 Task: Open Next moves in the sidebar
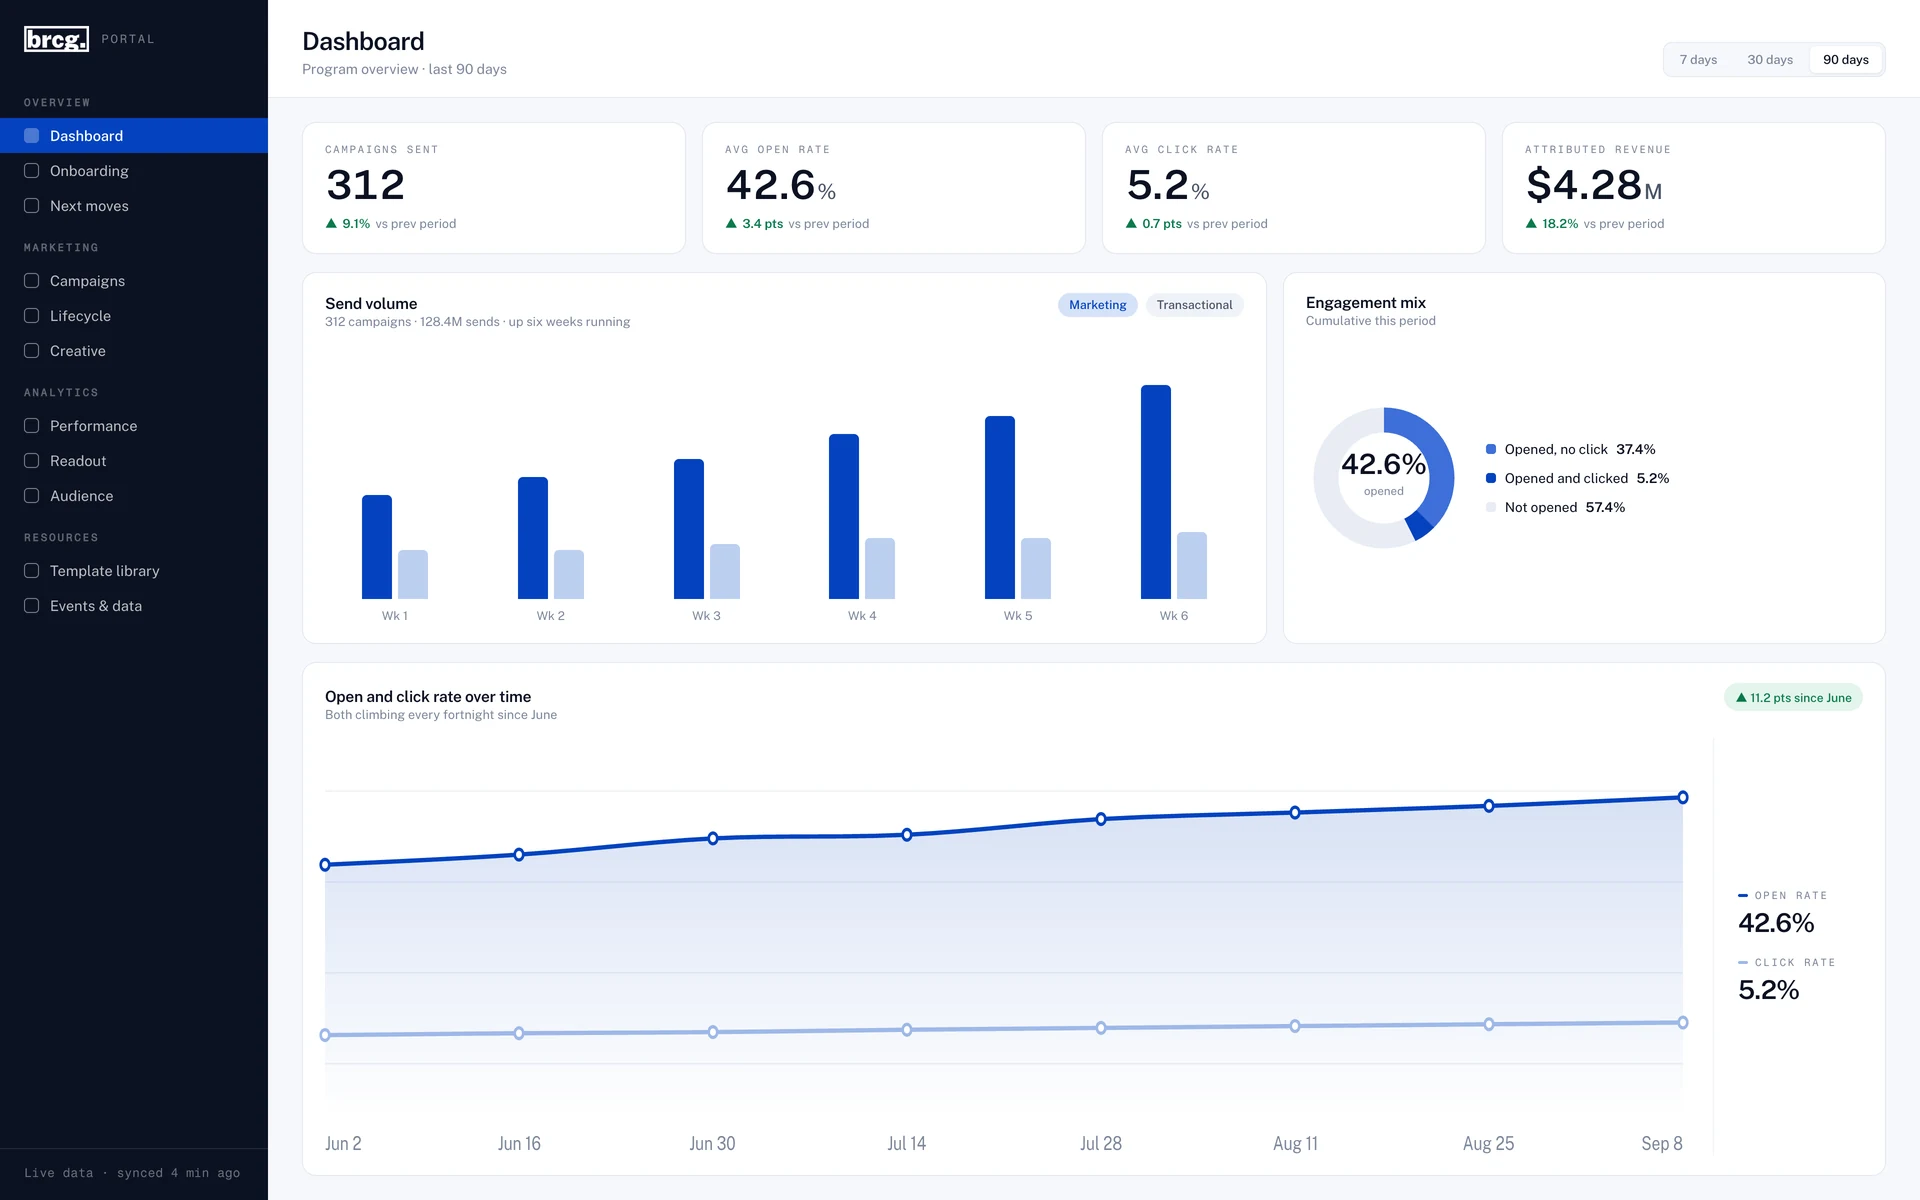[x=134, y=206]
